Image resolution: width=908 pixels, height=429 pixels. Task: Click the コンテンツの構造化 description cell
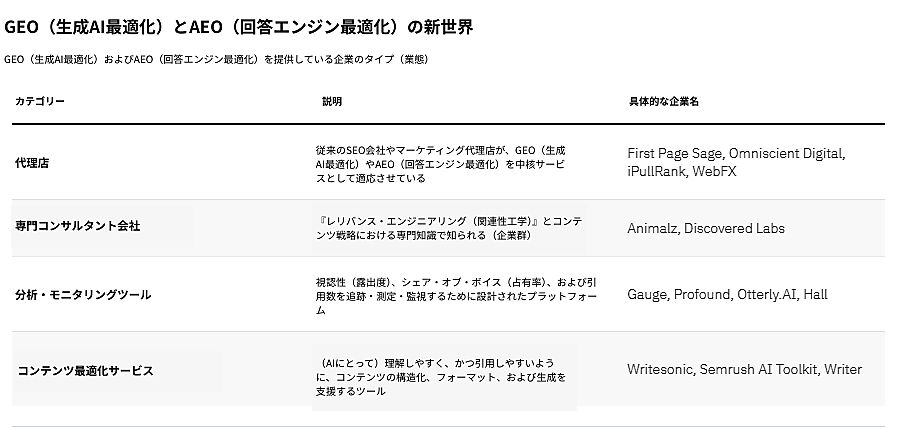(440, 377)
